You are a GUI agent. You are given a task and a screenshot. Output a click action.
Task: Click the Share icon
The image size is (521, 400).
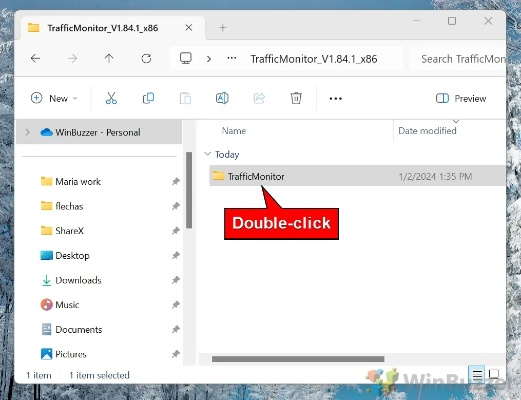click(x=259, y=98)
